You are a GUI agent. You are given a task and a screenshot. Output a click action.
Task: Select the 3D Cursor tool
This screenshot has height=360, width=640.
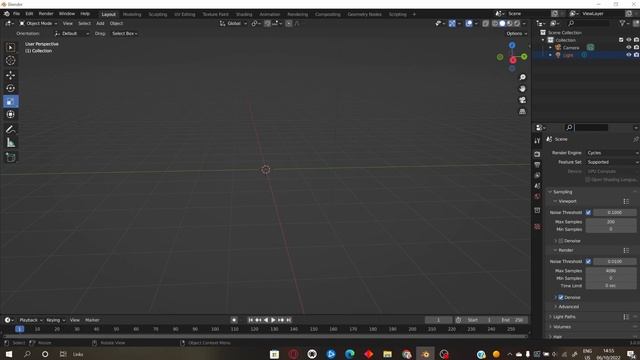11,60
